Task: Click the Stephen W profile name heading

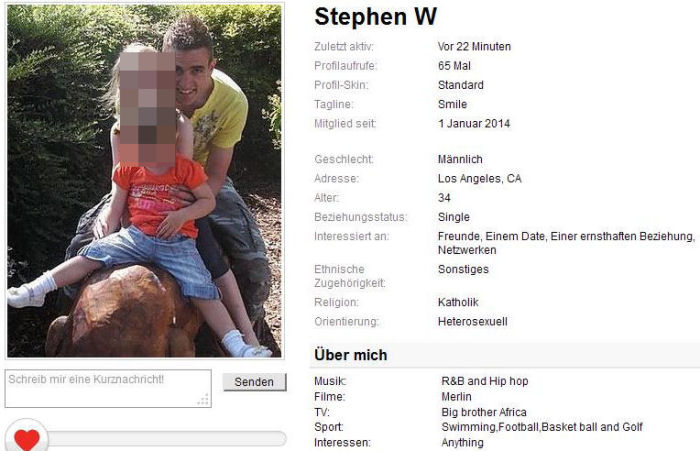Action: 375,17
